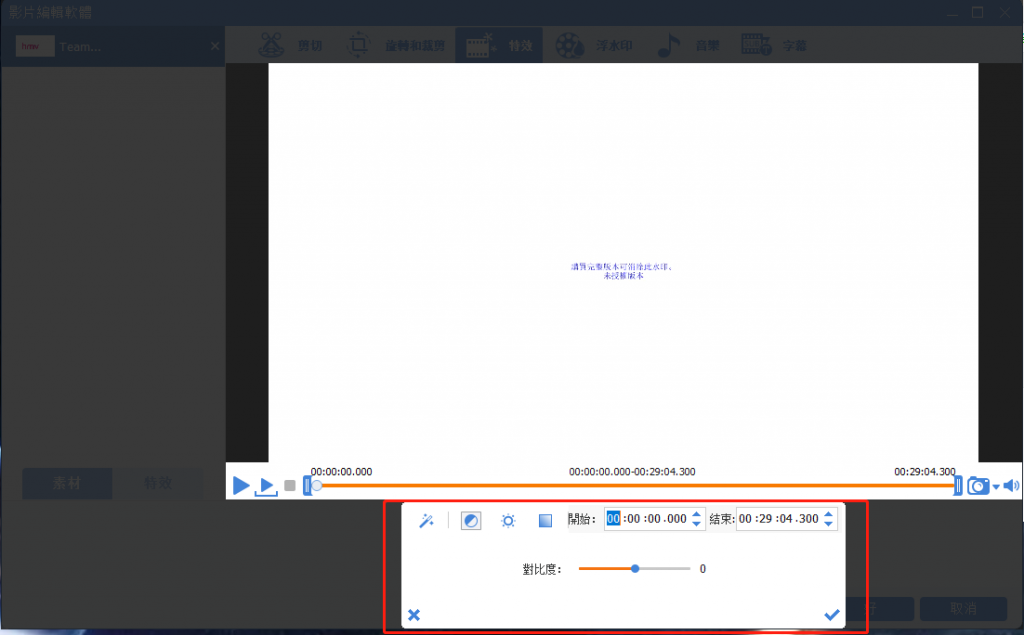
Task: Open the 剪切 cut tab
Action: [x=291, y=46]
